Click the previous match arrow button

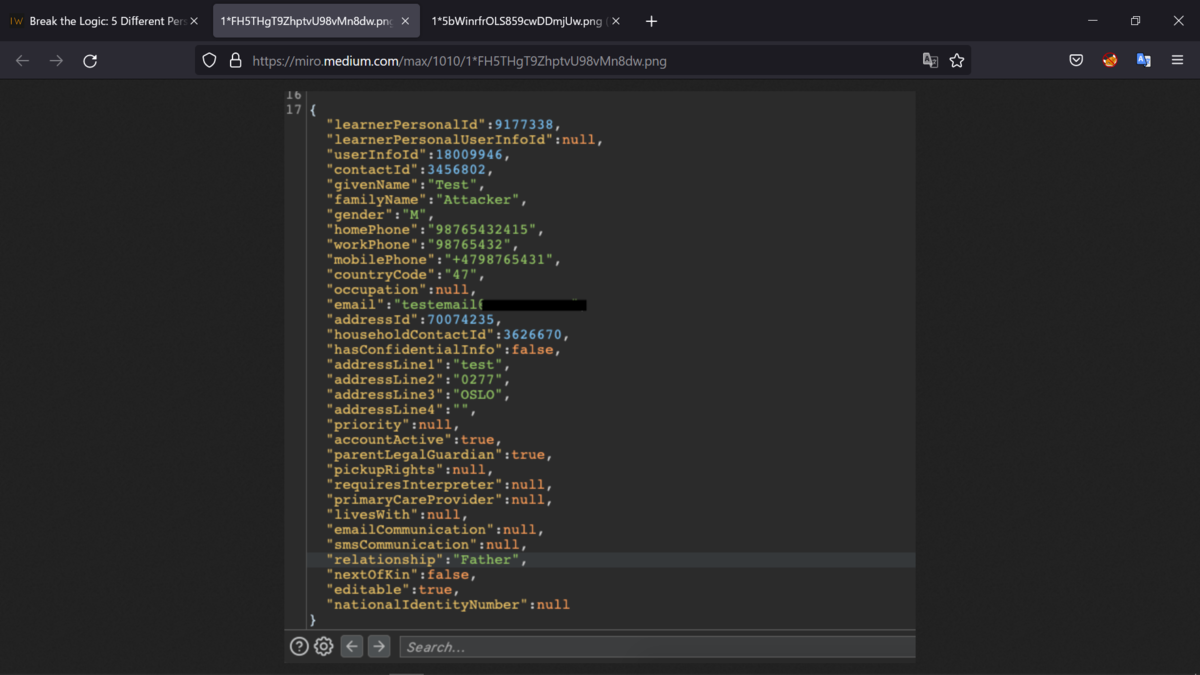click(352, 646)
